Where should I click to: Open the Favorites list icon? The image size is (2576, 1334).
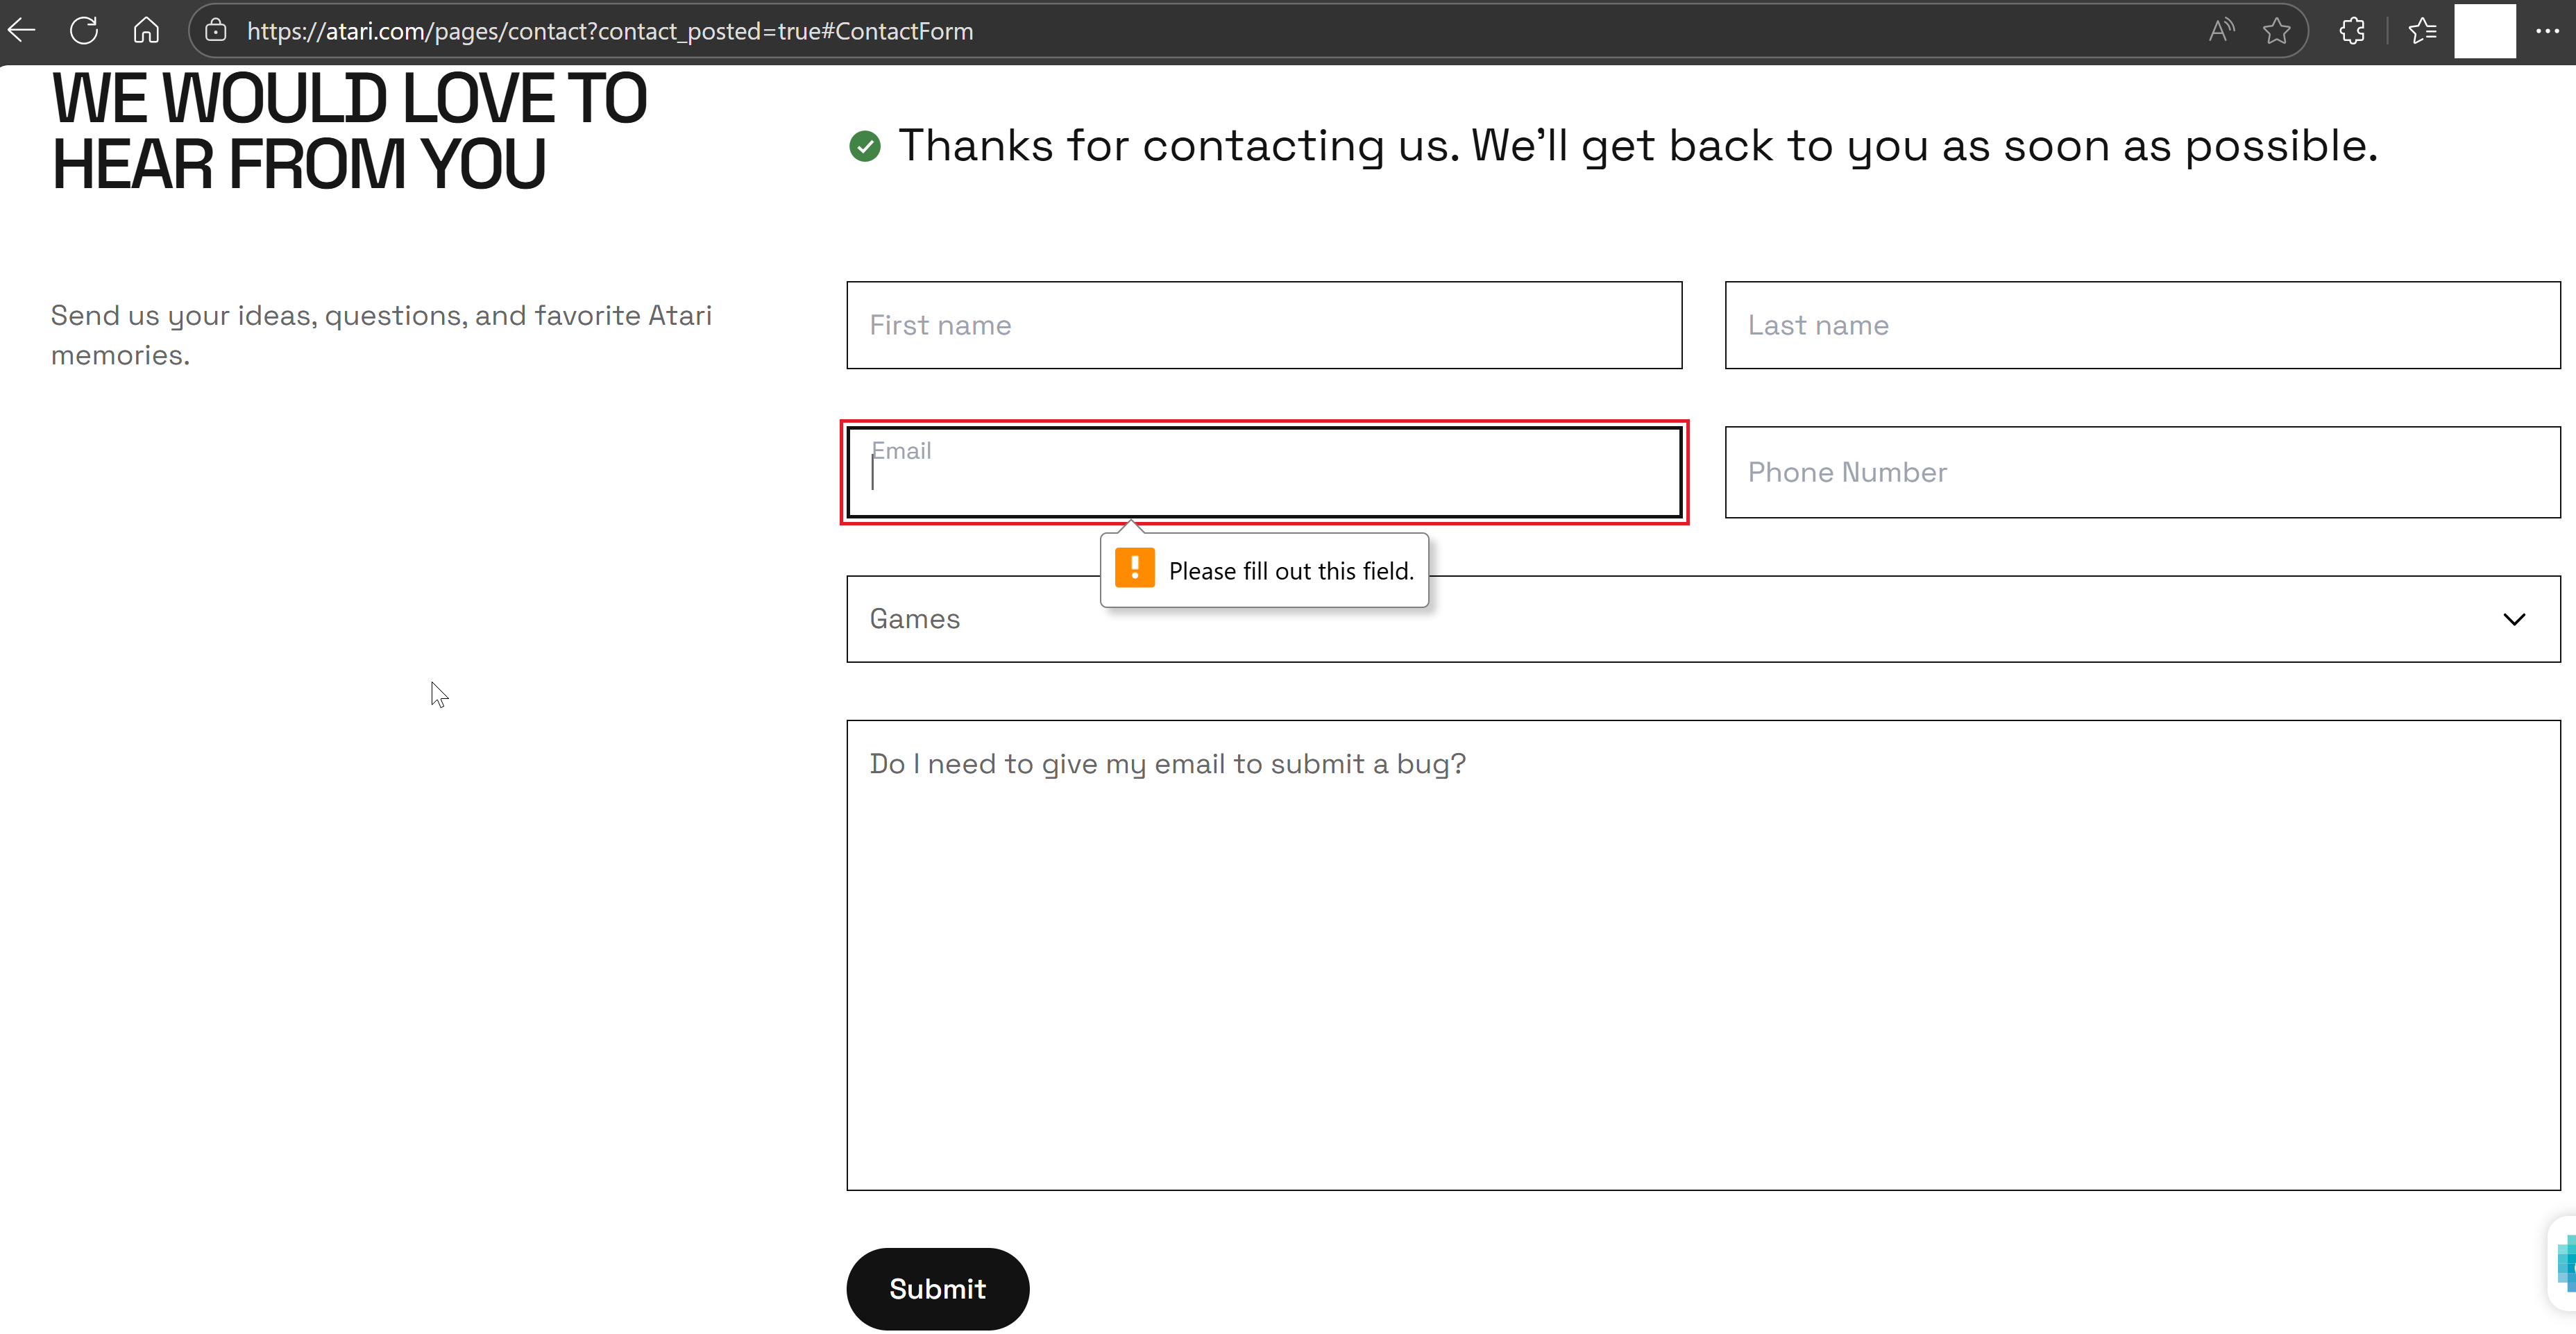2422,31
